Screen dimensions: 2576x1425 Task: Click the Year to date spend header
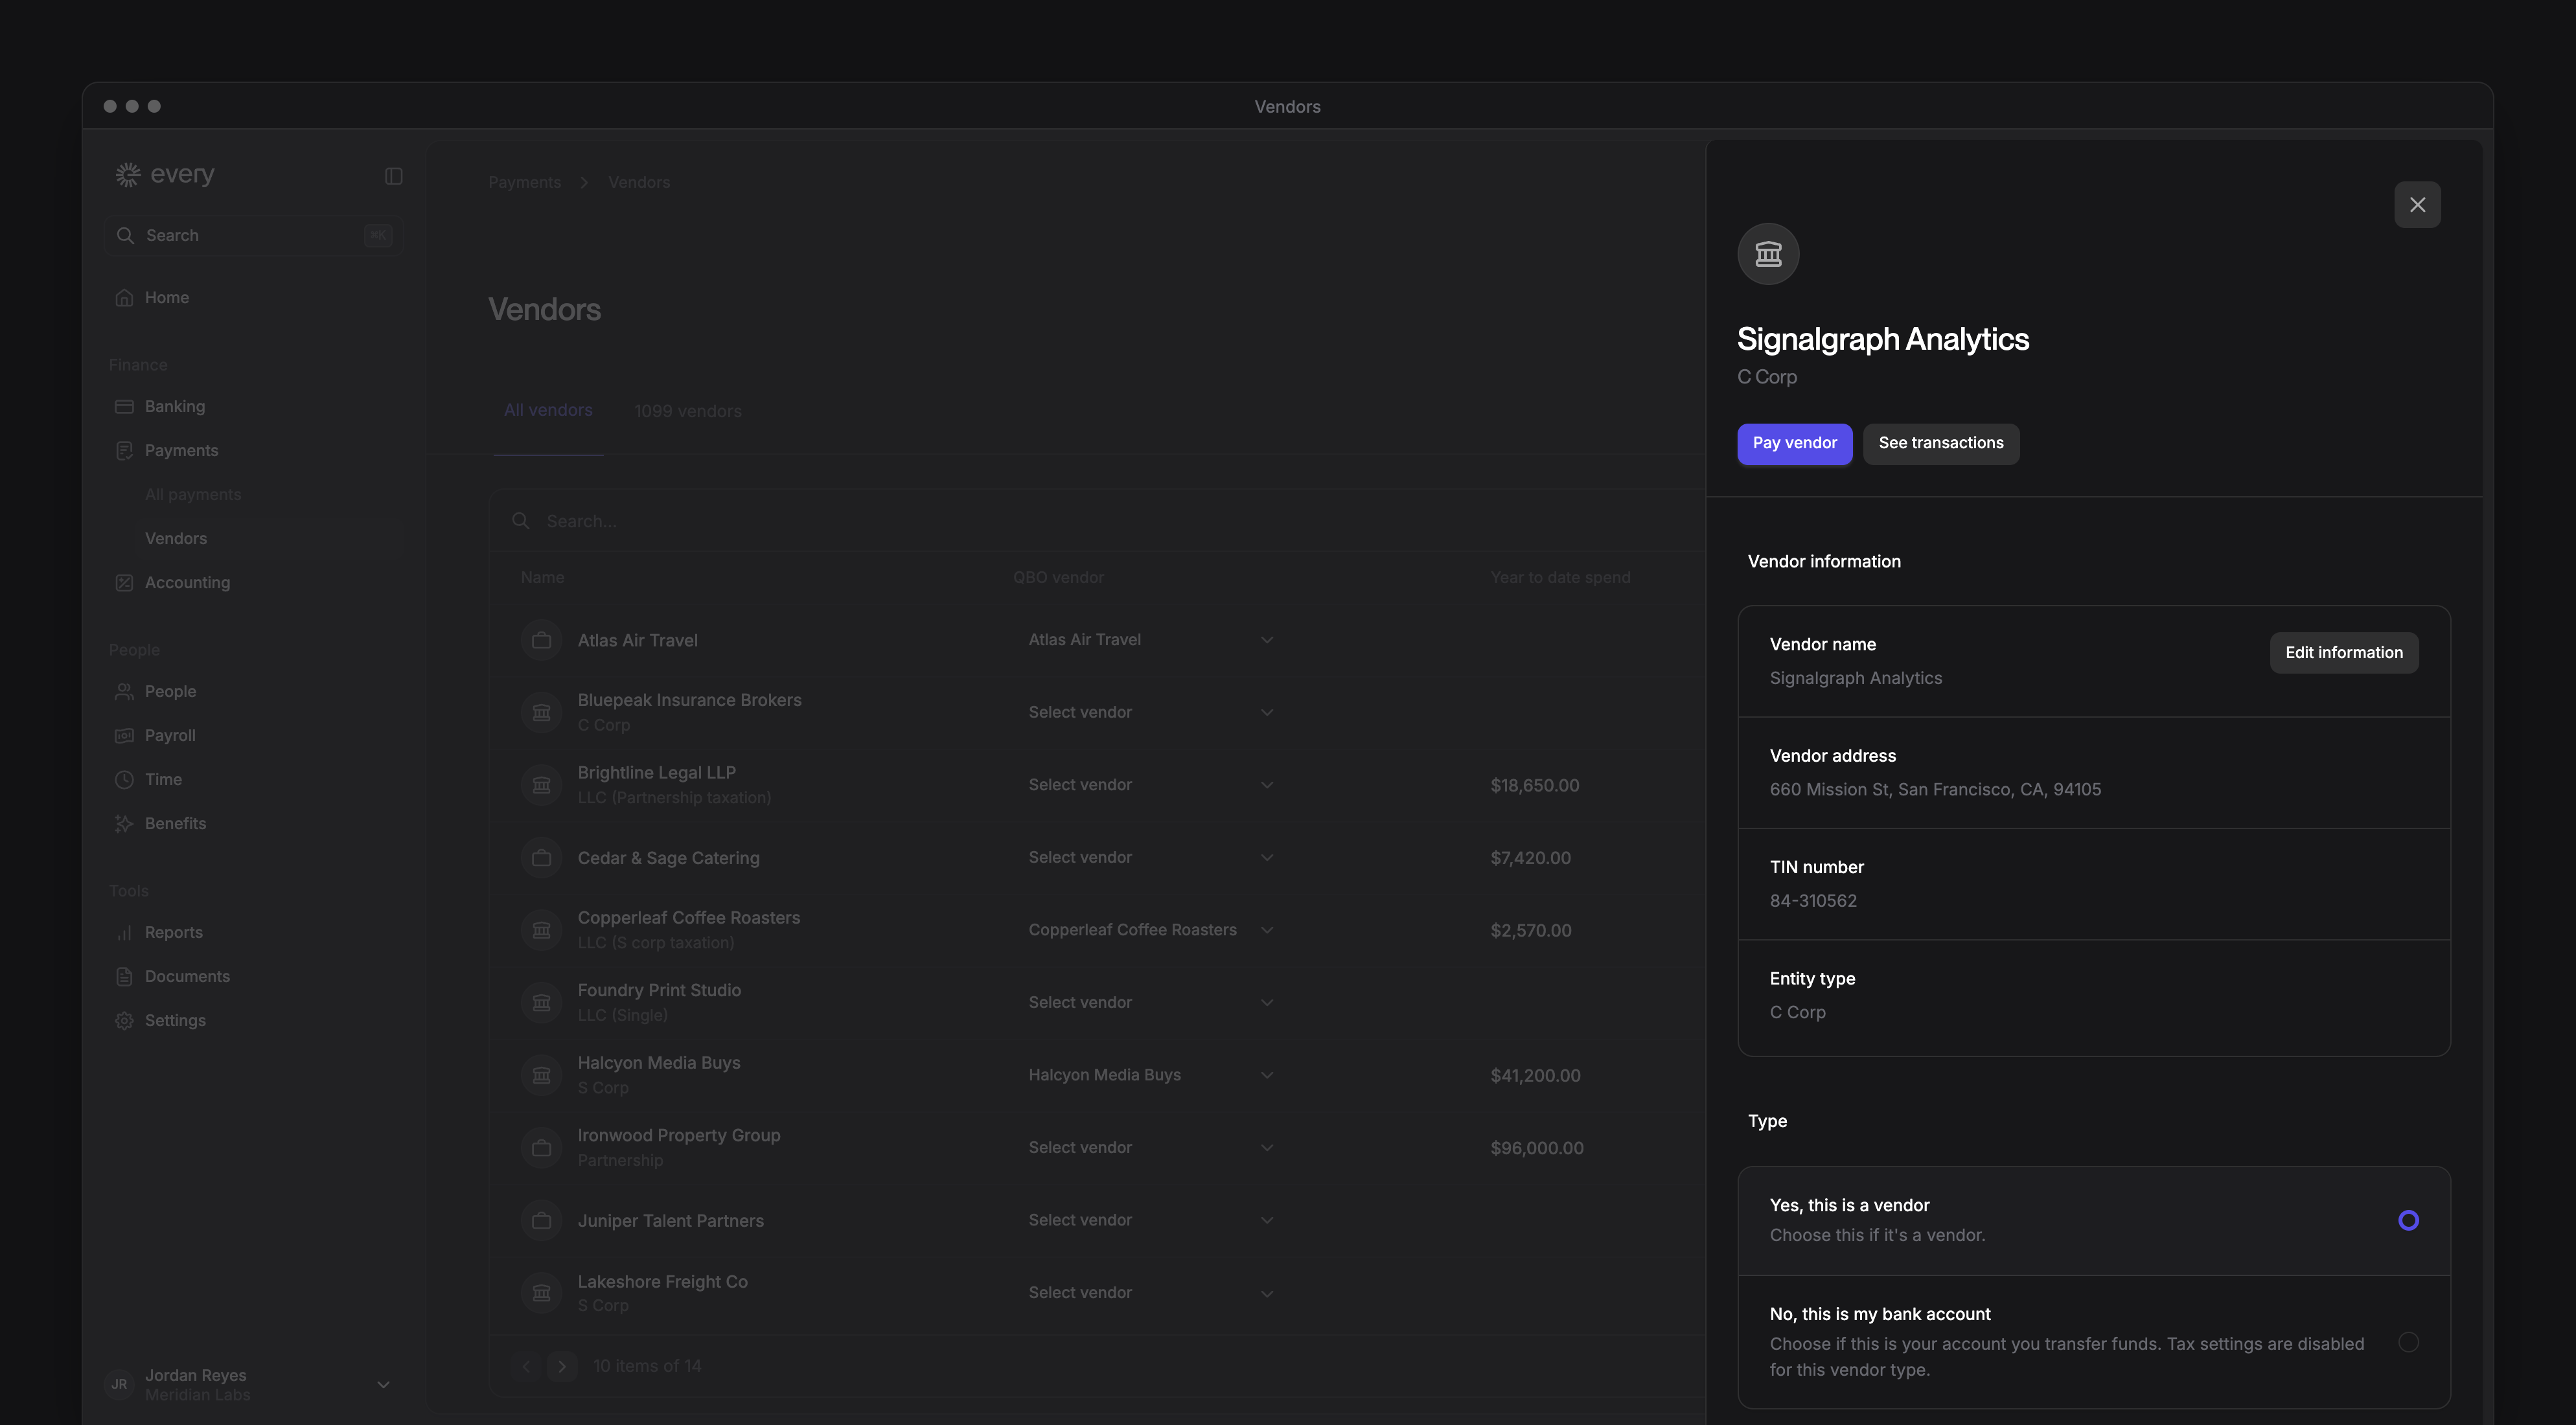tap(1560, 577)
